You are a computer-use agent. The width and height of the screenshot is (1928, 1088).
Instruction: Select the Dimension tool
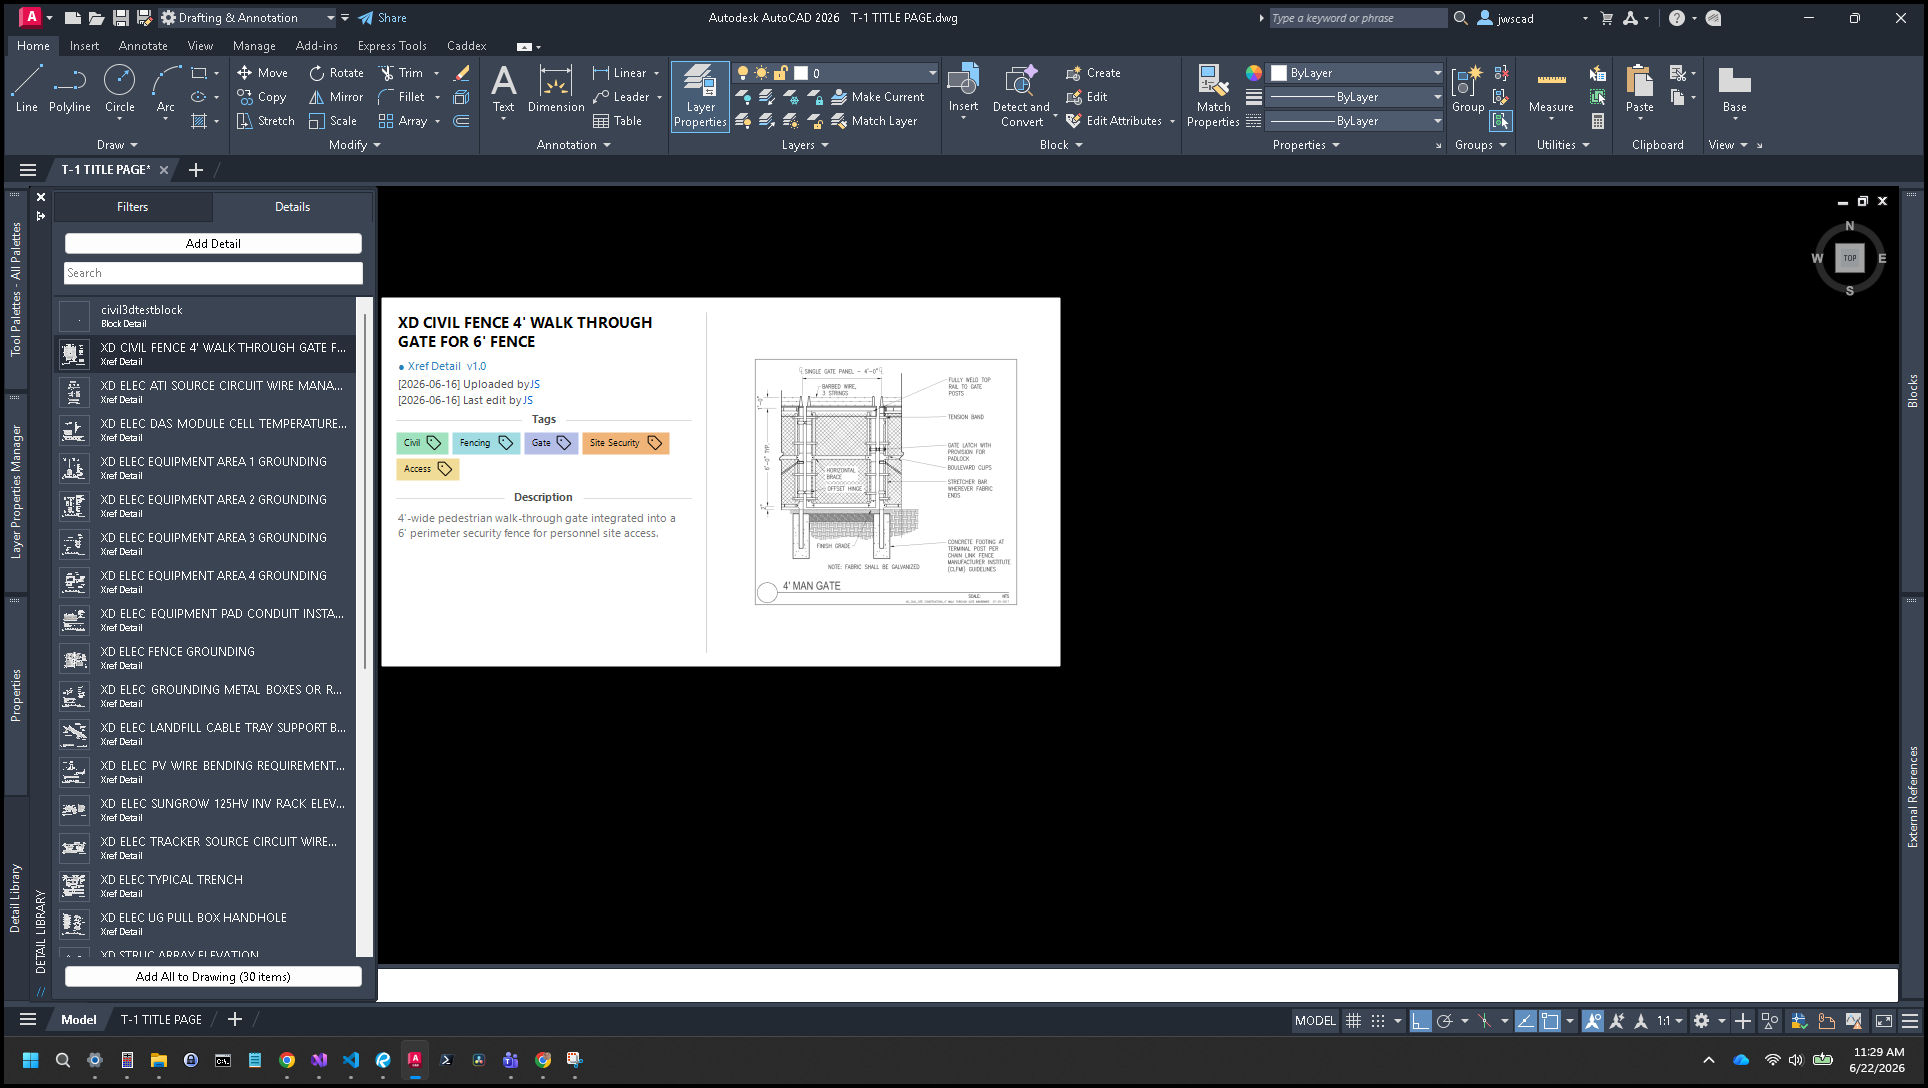point(556,89)
